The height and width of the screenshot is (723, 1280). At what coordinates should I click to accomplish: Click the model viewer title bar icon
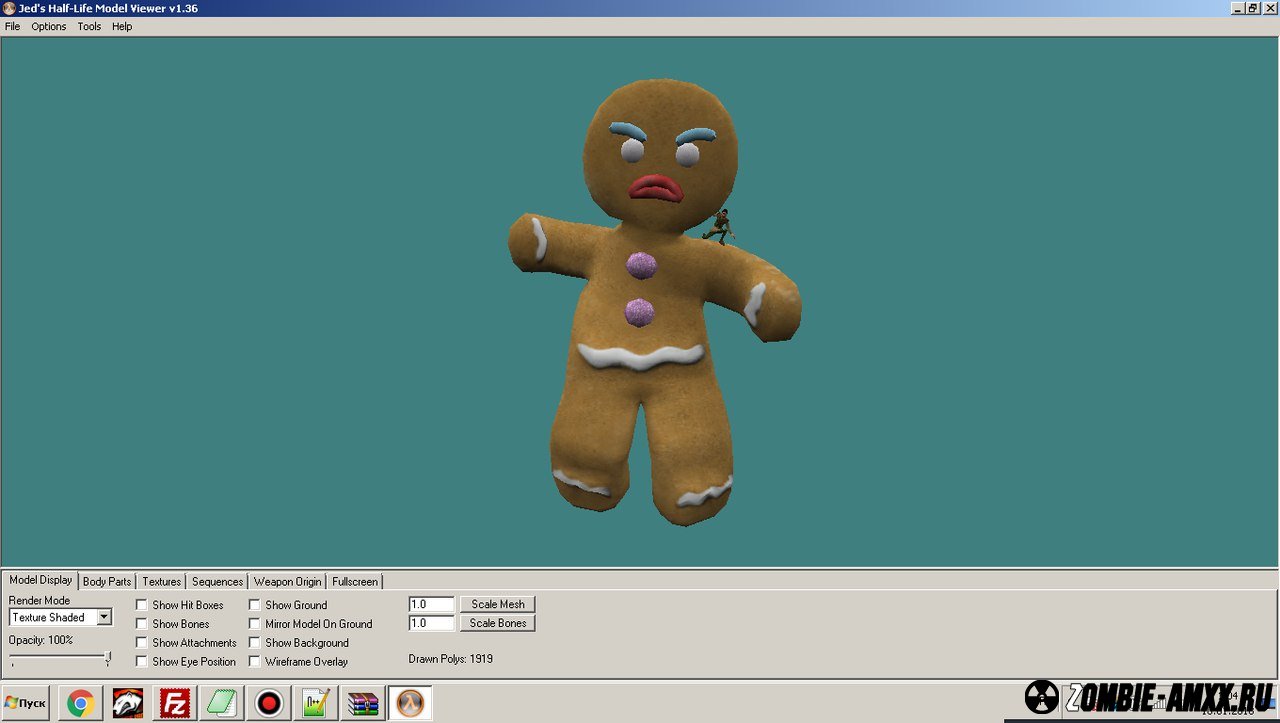(x=9, y=8)
